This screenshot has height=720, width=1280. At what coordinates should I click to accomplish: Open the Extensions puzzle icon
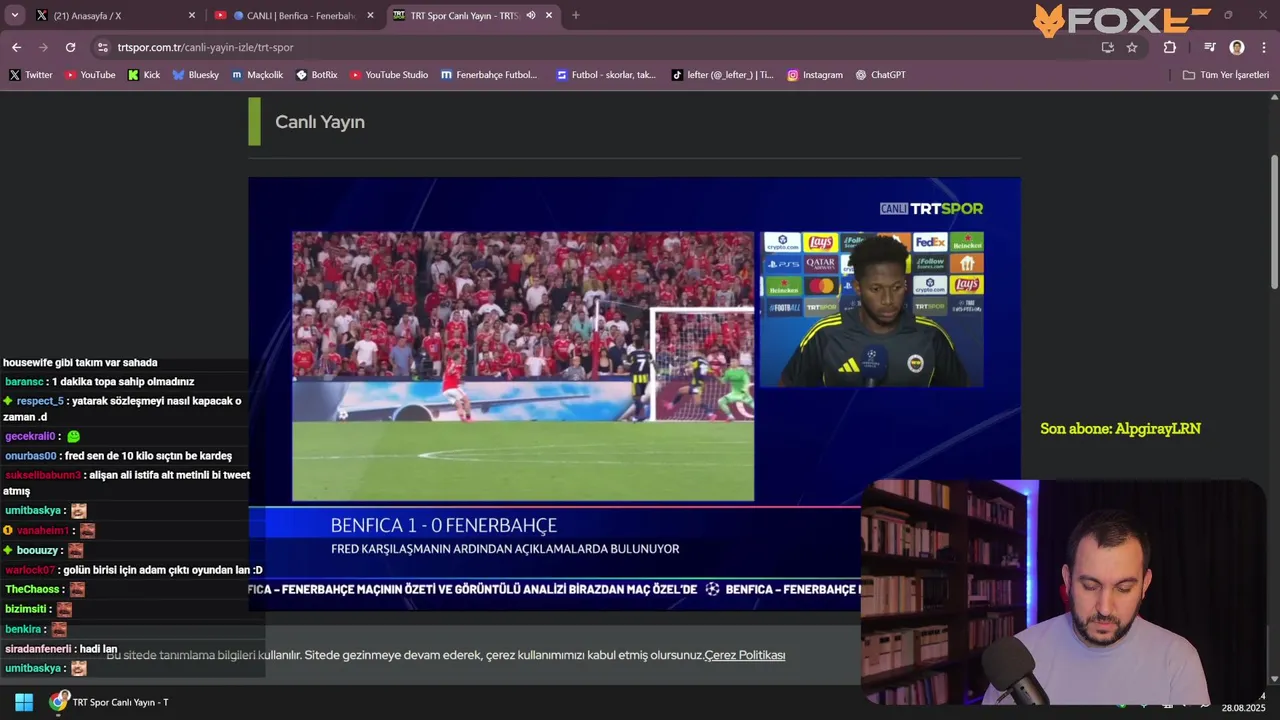1169,47
